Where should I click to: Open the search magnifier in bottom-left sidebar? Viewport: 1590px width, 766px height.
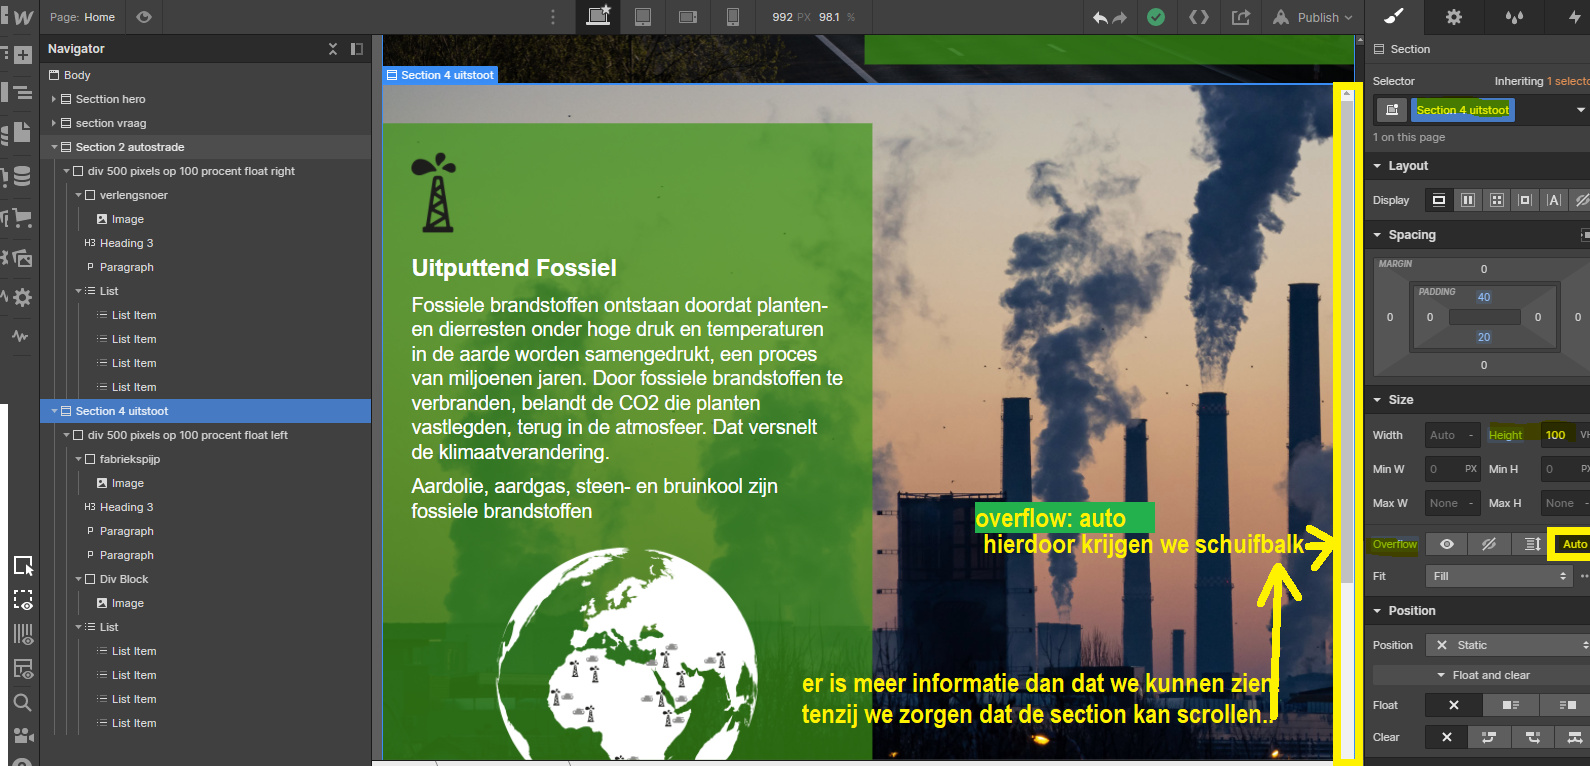tap(23, 702)
